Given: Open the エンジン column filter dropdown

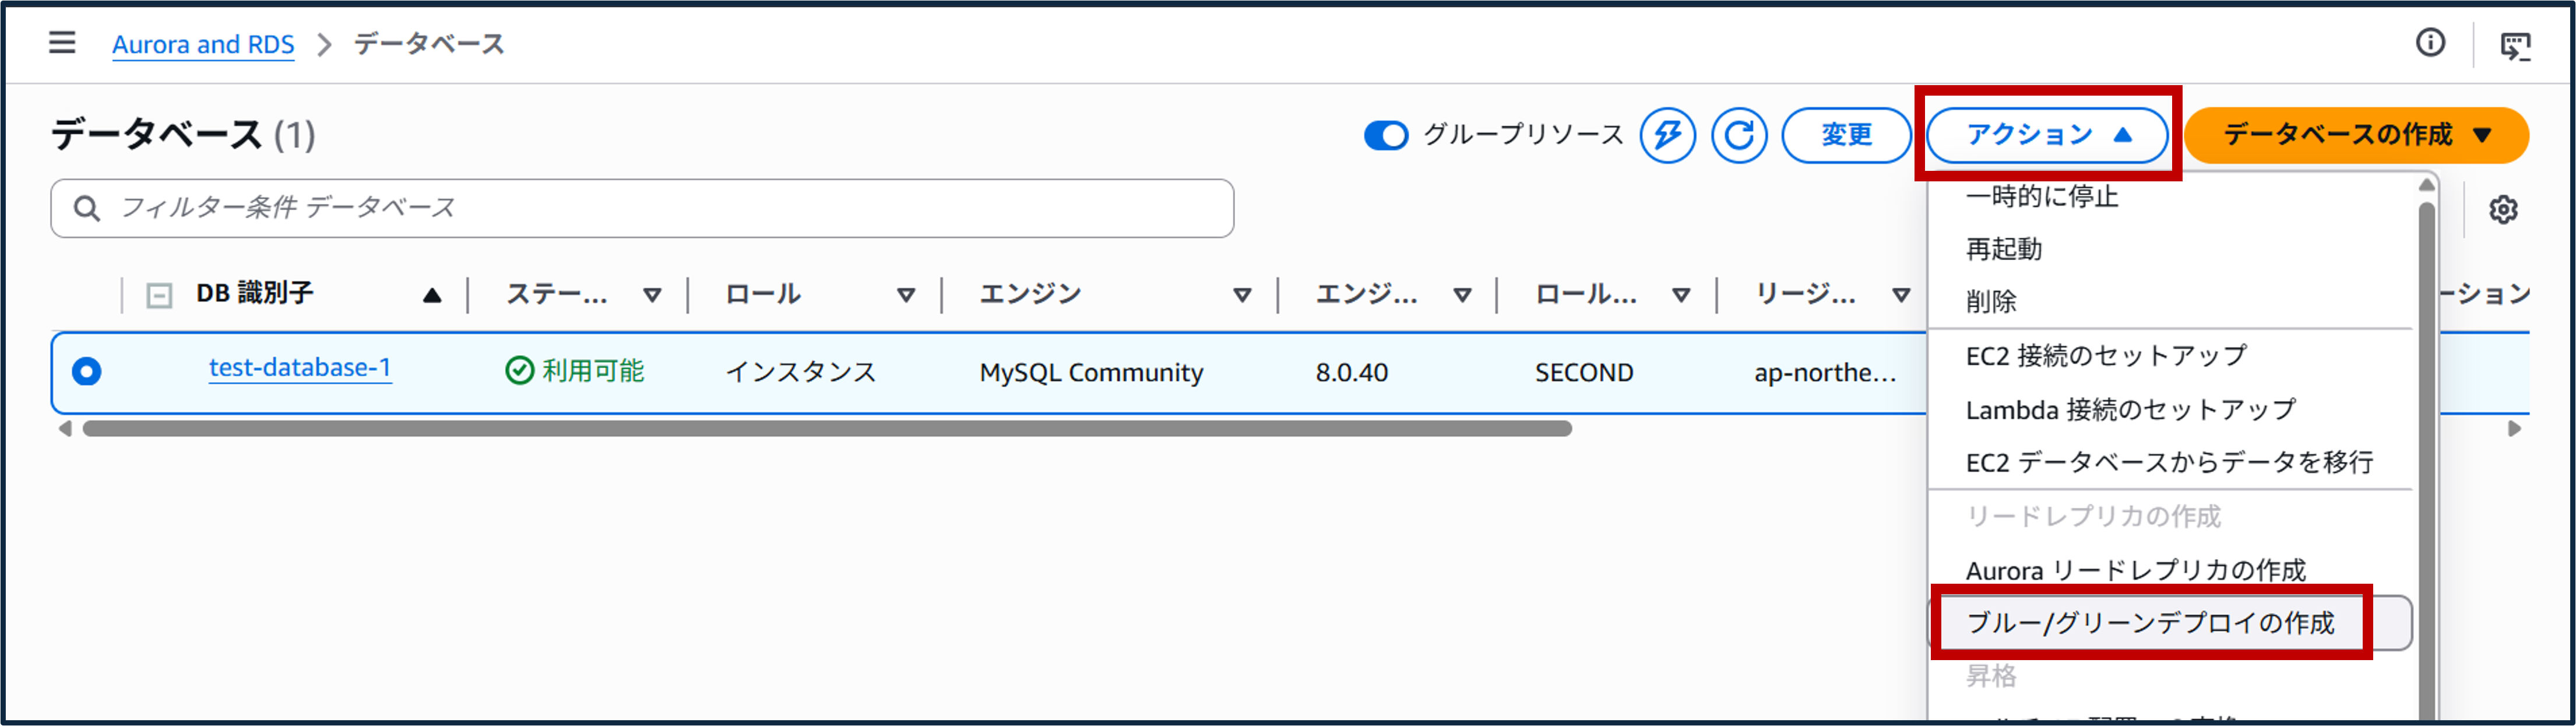Looking at the screenshot, I should (1243, 294).
